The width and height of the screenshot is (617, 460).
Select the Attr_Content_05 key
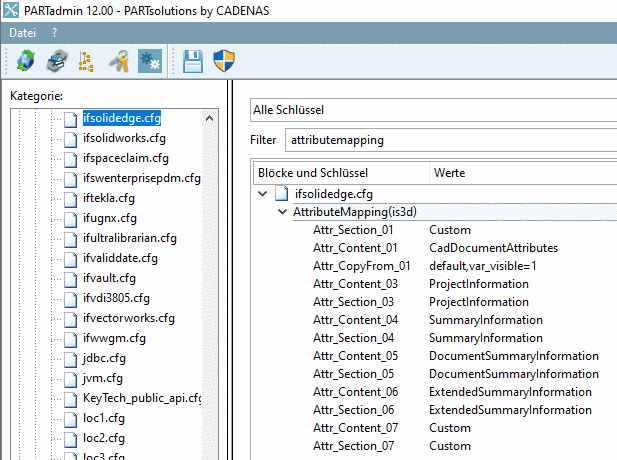[x=355, y=356]
